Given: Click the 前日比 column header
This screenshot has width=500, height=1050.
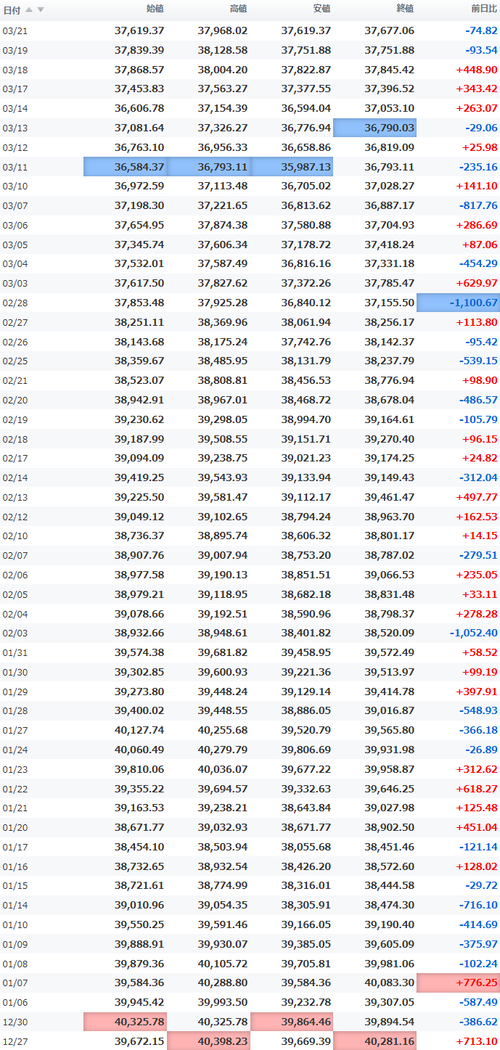Looking at the screenshot, I should point(484,9).
